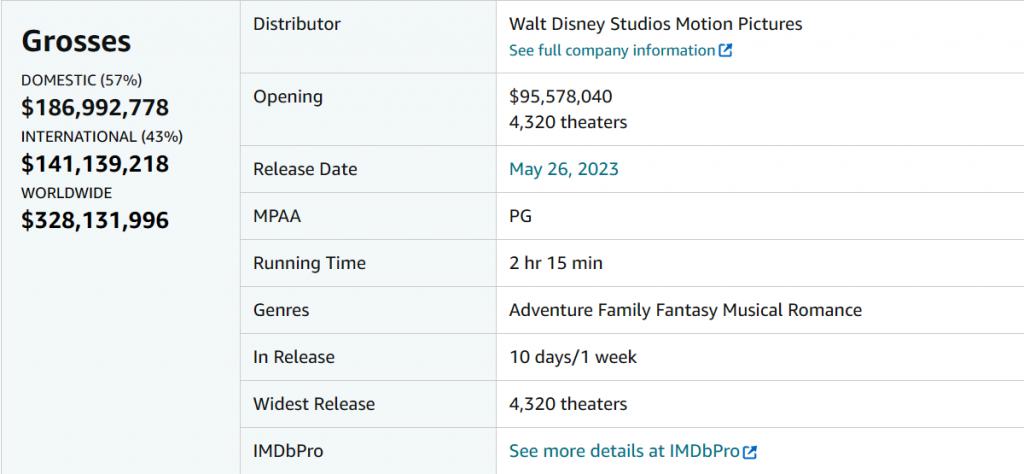Select the worldwide gross amount $328,131,996
Screen dimensions: 1024x474
point(95,220)
